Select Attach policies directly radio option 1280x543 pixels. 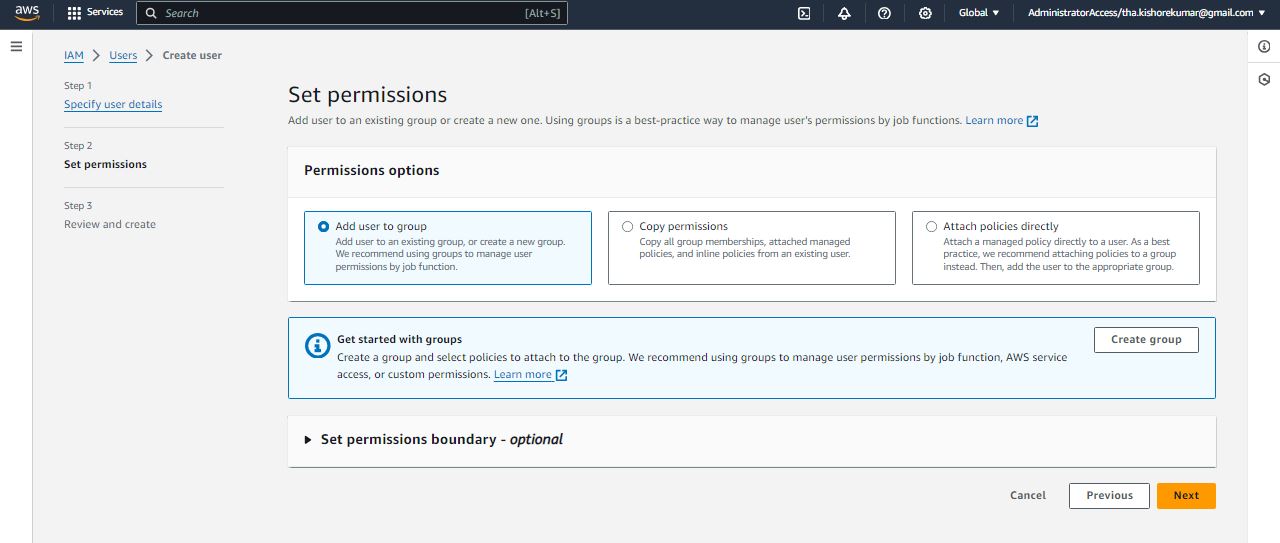932,227
